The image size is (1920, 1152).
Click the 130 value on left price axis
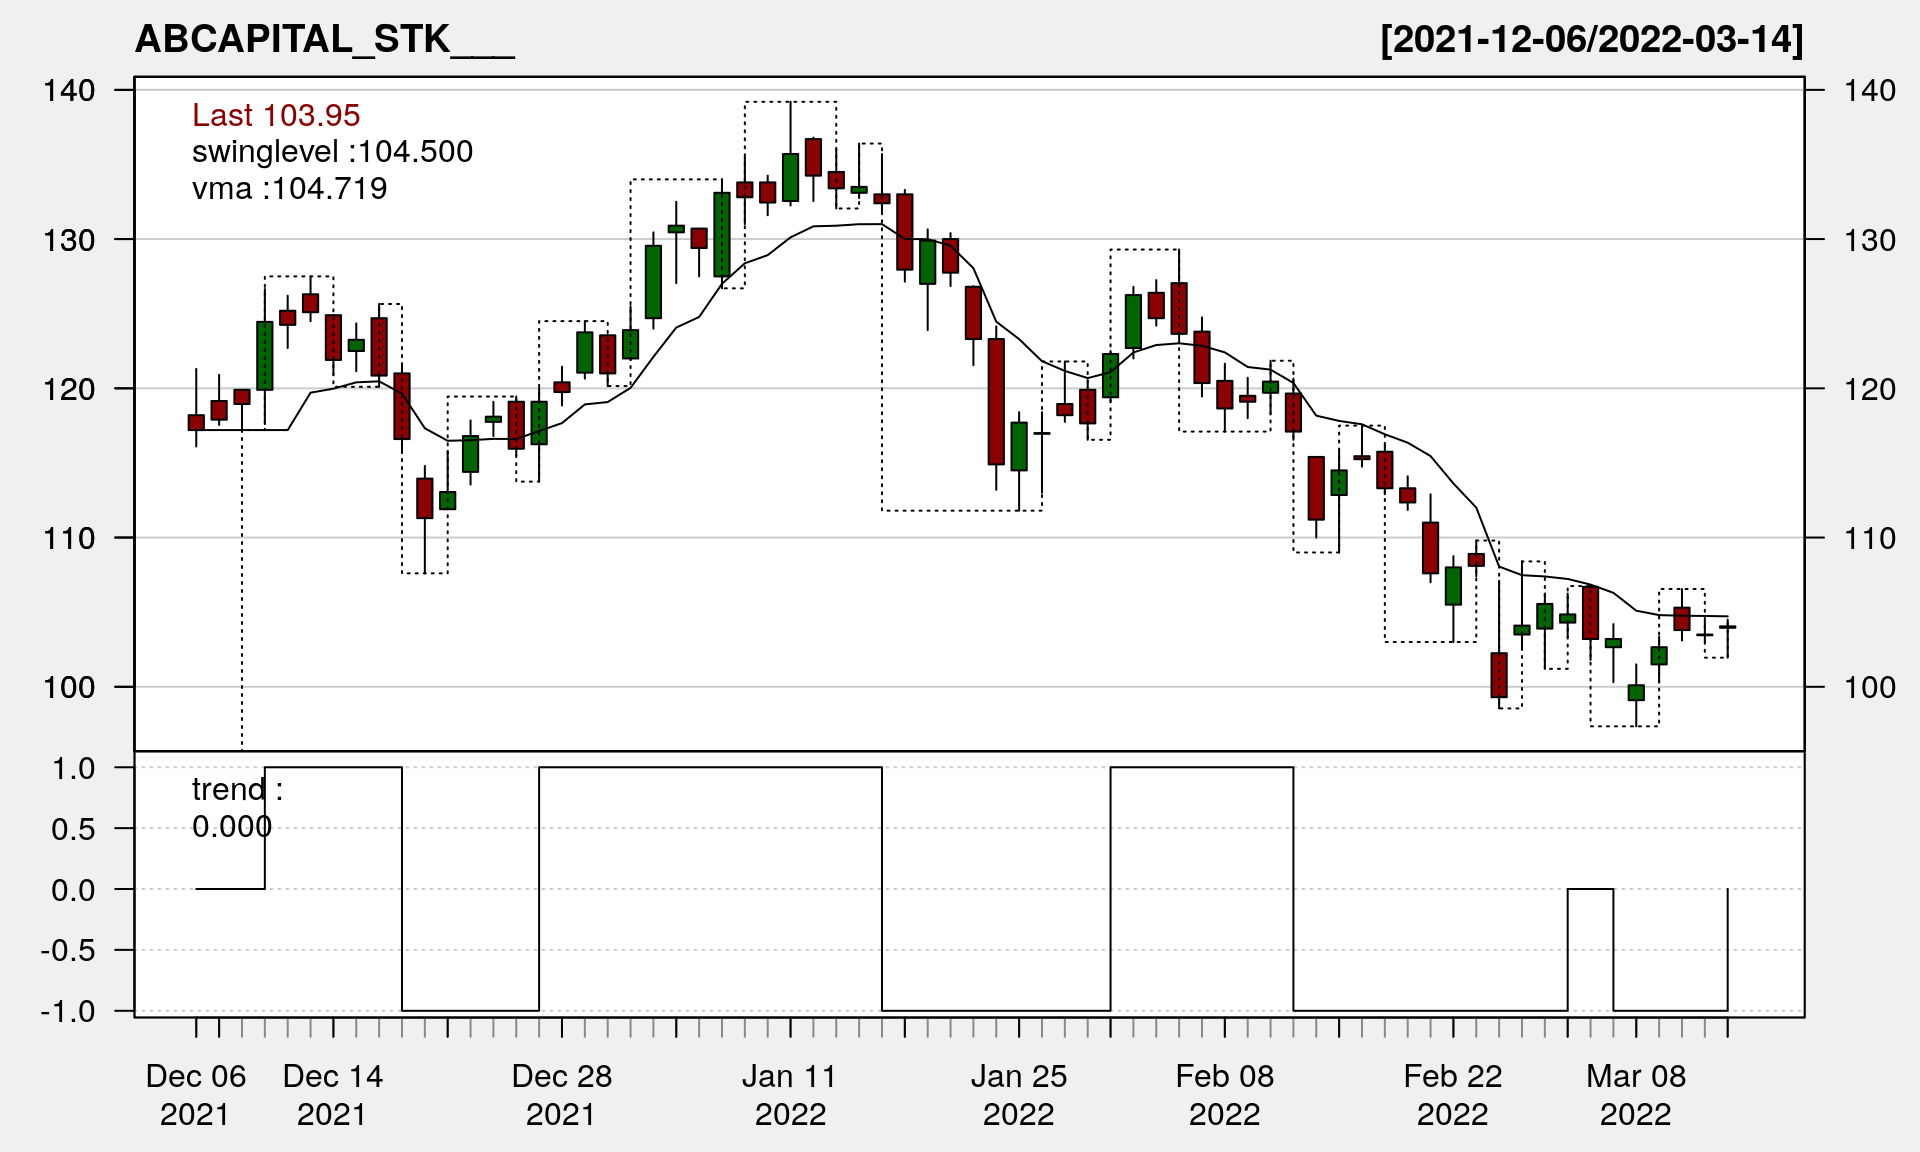click(69, 240)
